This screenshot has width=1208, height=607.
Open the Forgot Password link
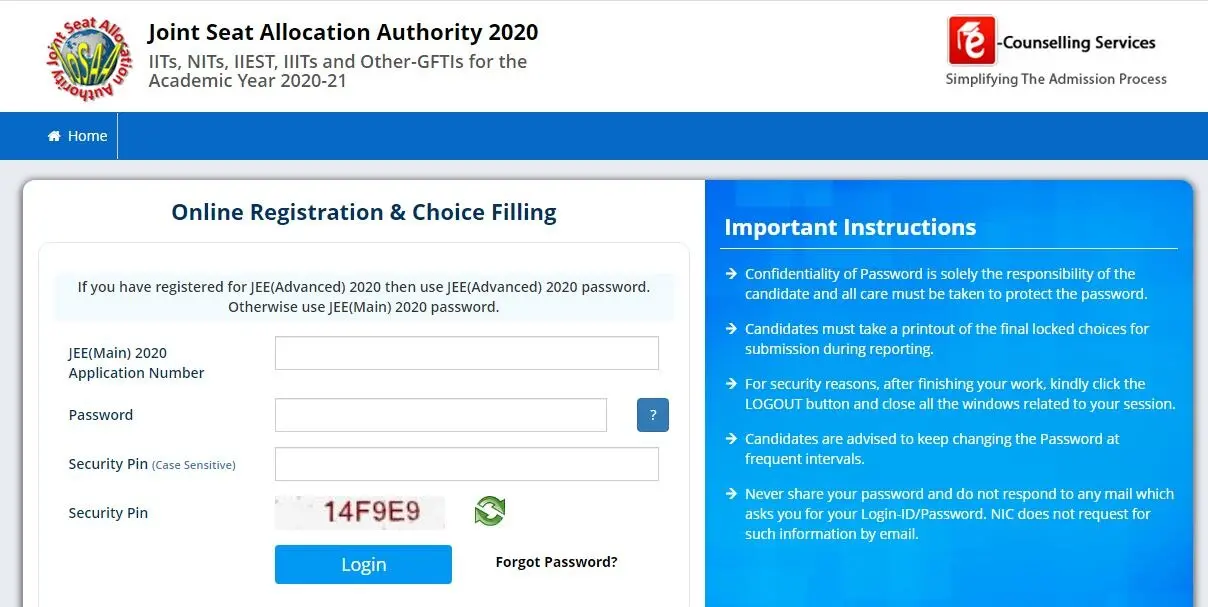[556, 562]
